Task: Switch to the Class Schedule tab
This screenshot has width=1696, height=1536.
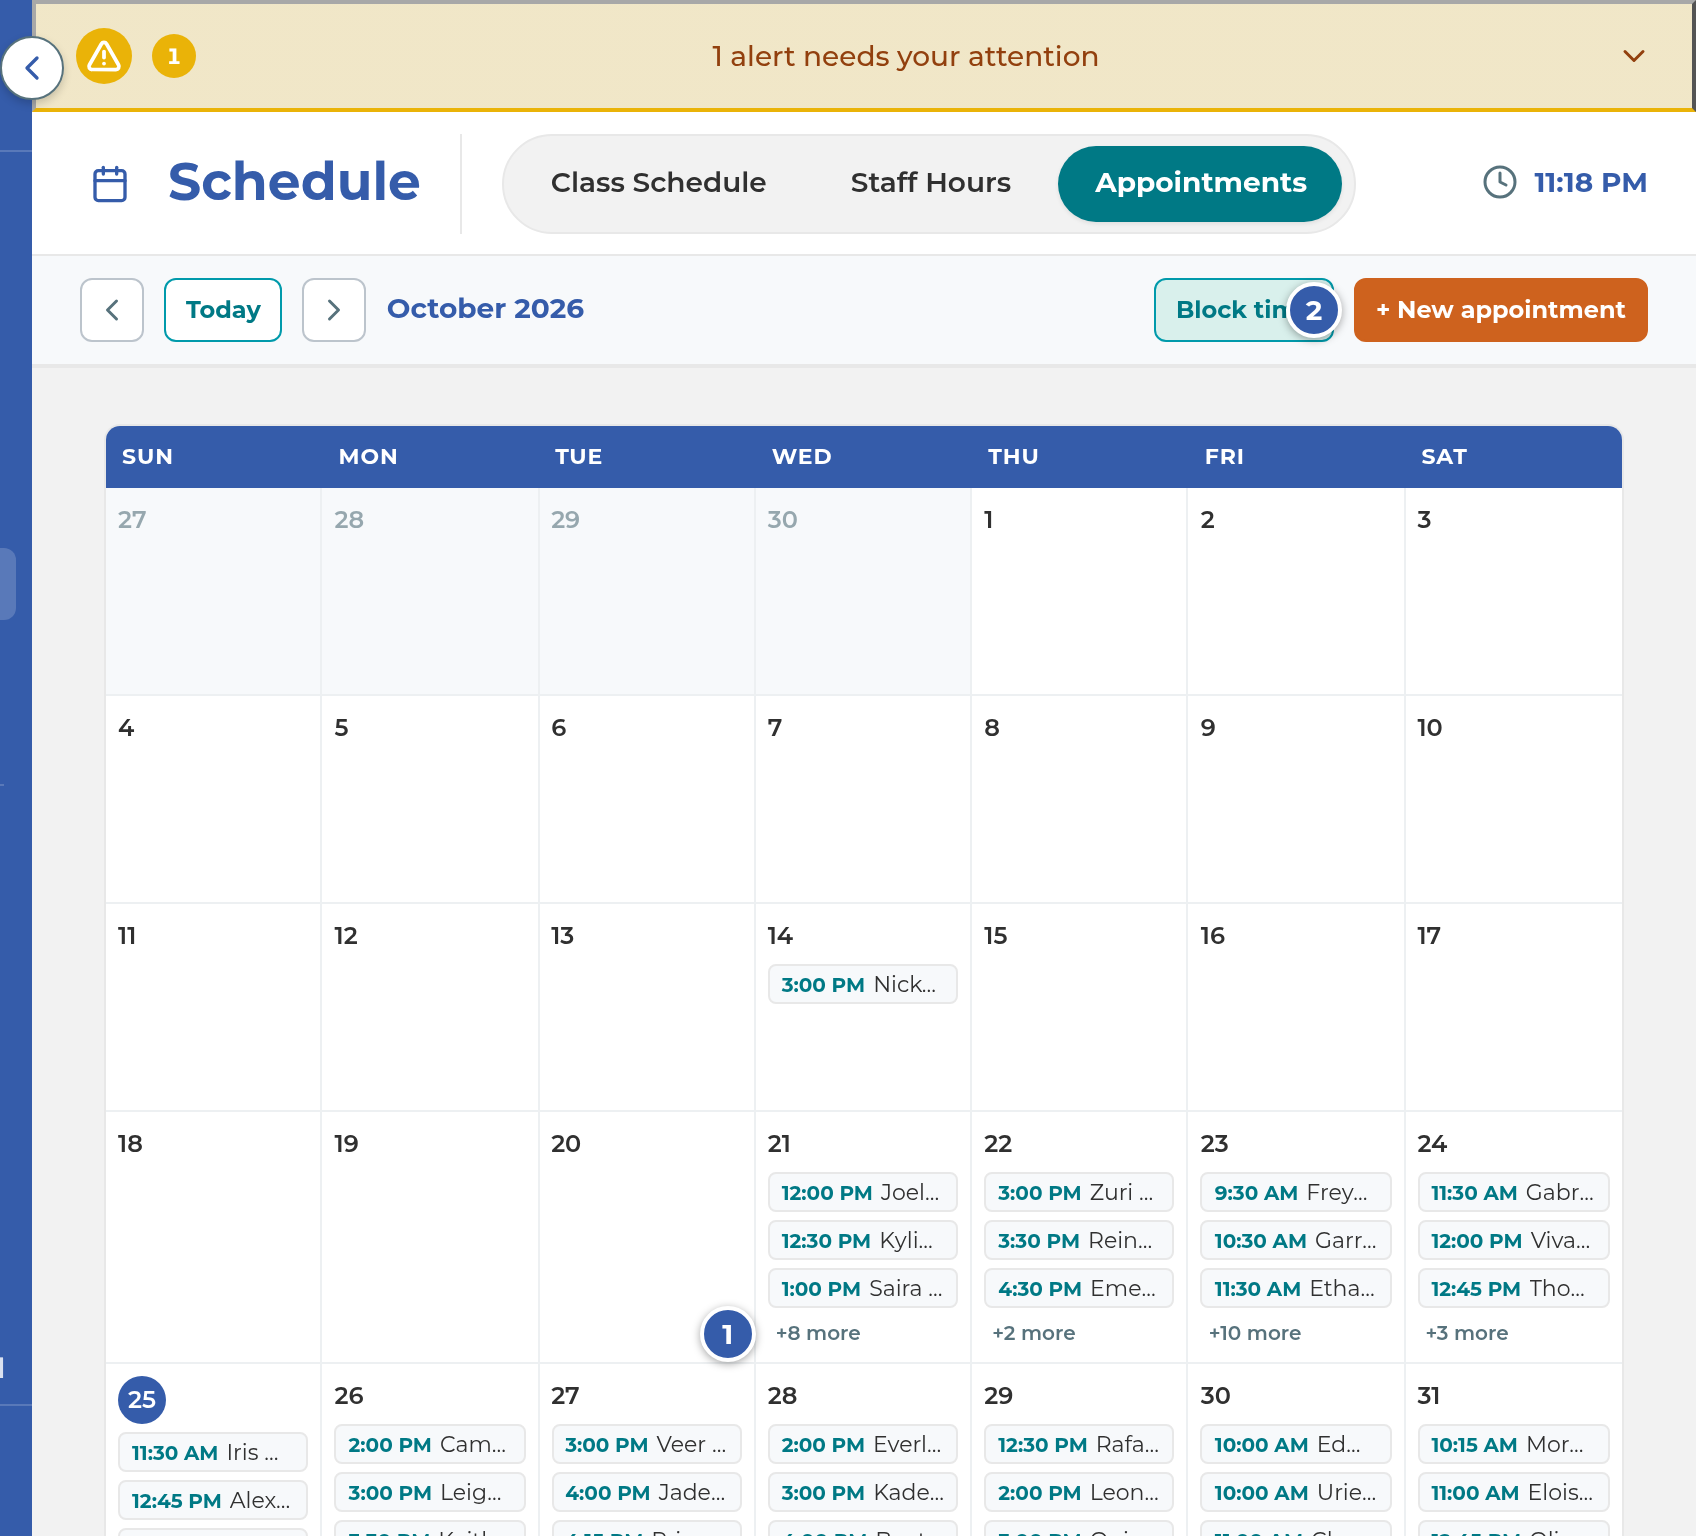Action: coord(658,183)
